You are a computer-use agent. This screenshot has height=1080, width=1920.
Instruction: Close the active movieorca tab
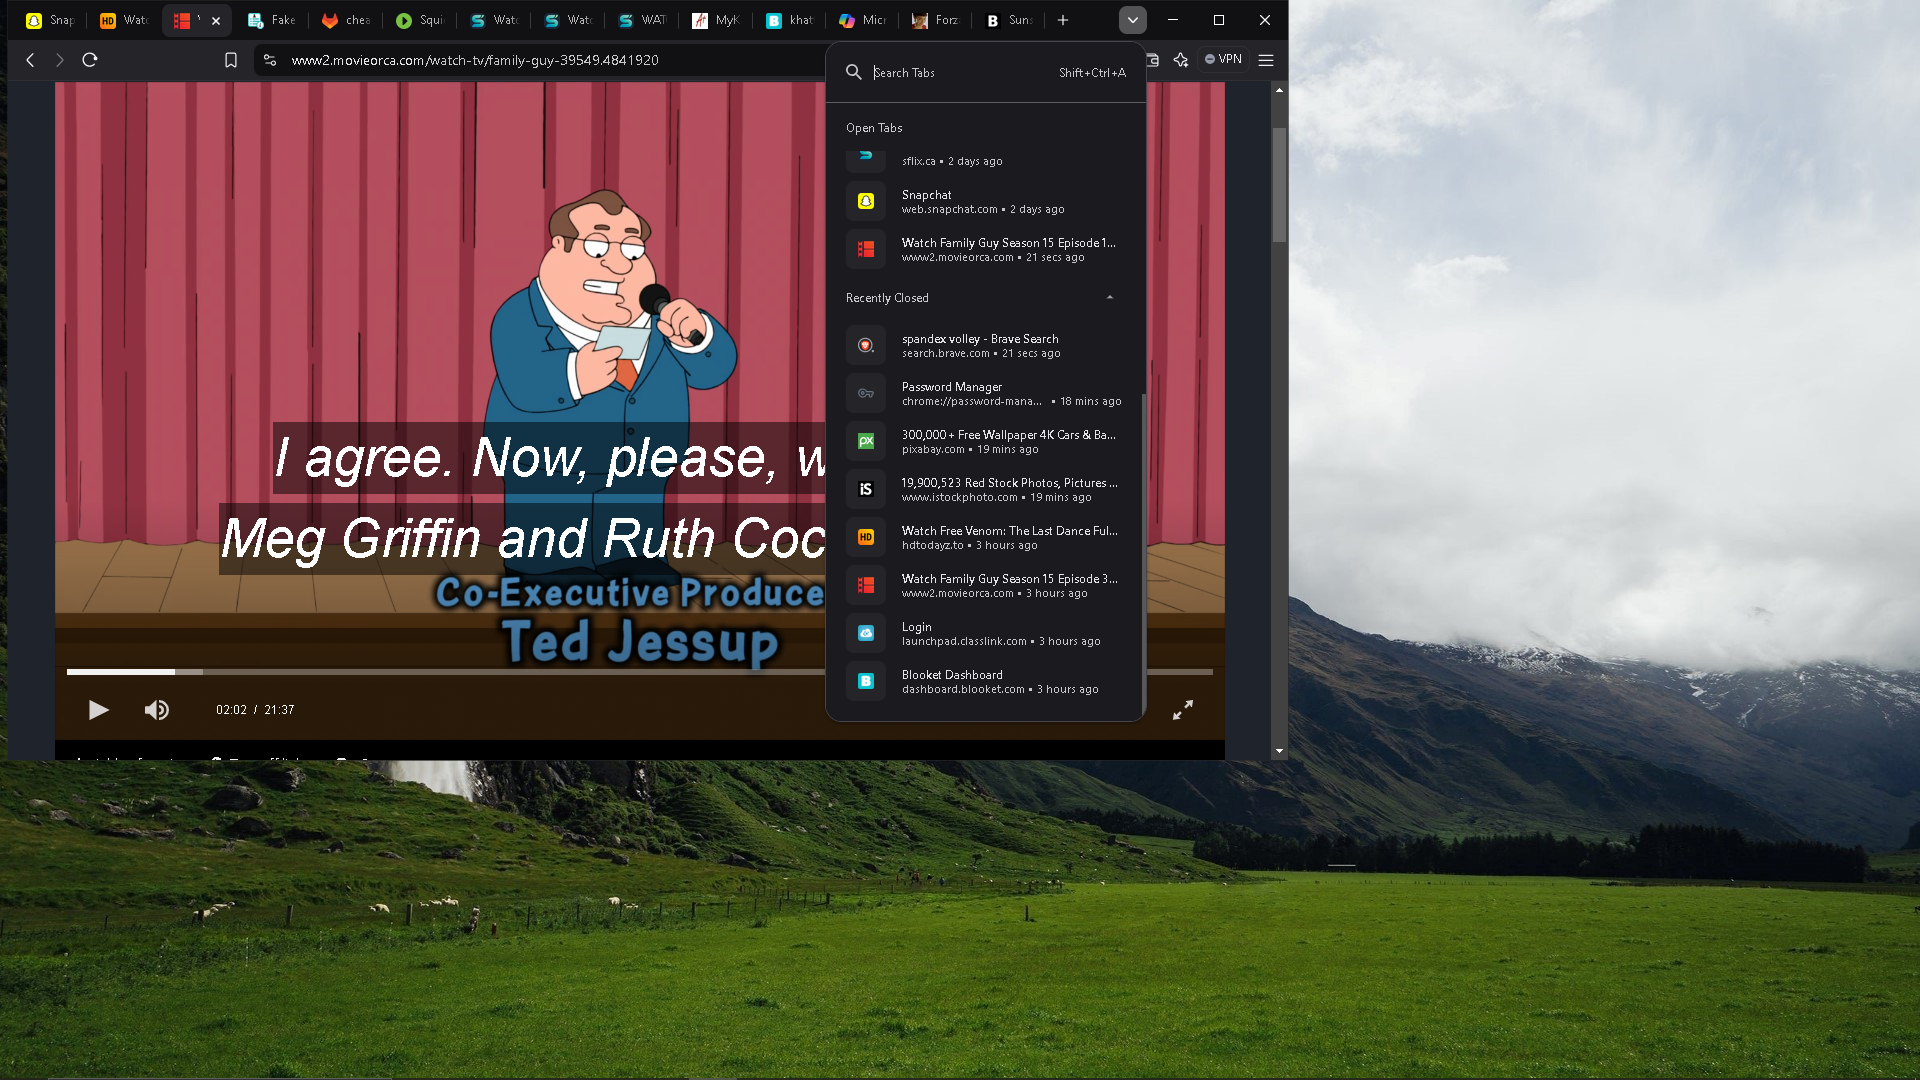tap(216, 20)
